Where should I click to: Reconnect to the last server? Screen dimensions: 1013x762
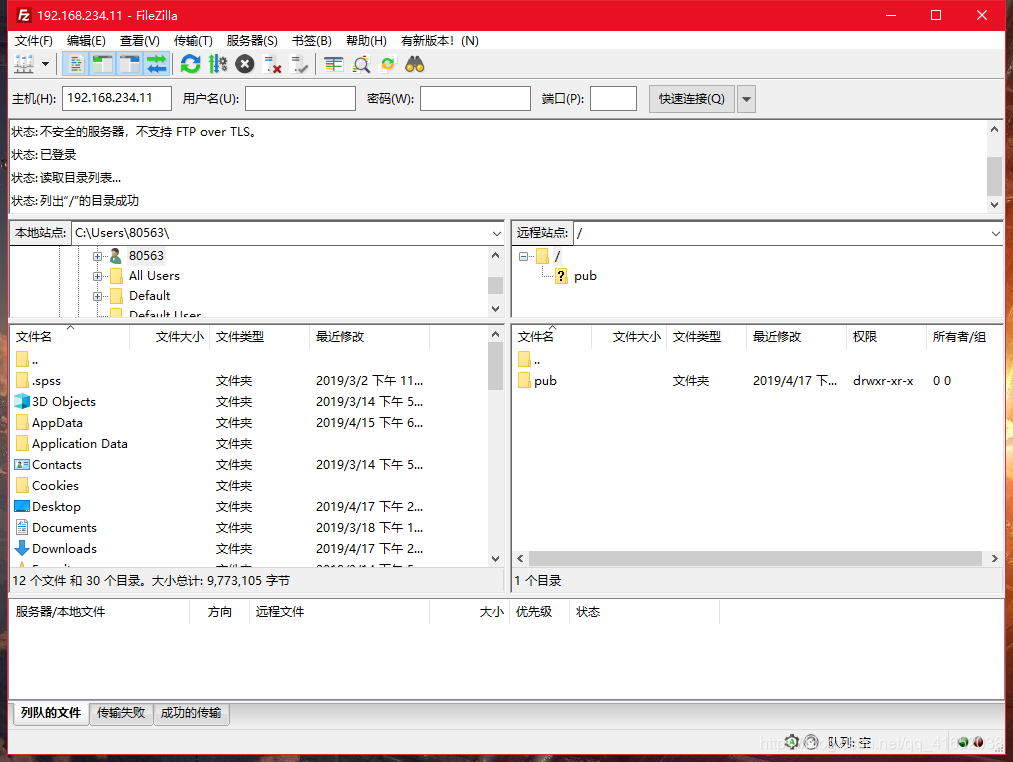coord(299,64)
